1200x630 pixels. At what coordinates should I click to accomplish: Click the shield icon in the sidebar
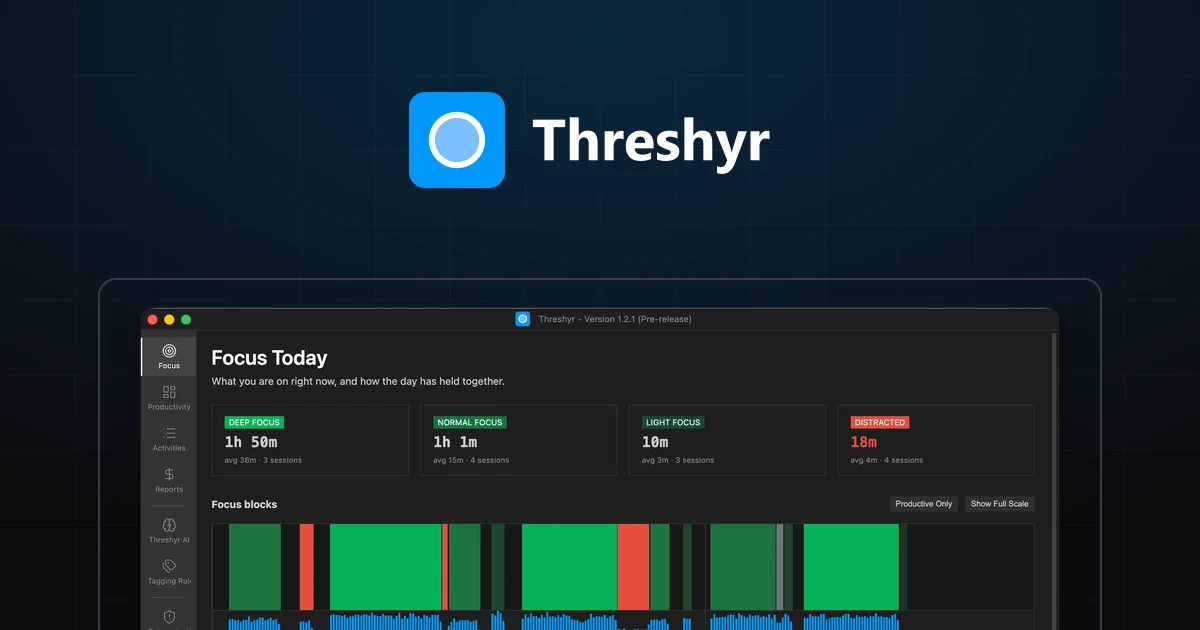[169, 617]
